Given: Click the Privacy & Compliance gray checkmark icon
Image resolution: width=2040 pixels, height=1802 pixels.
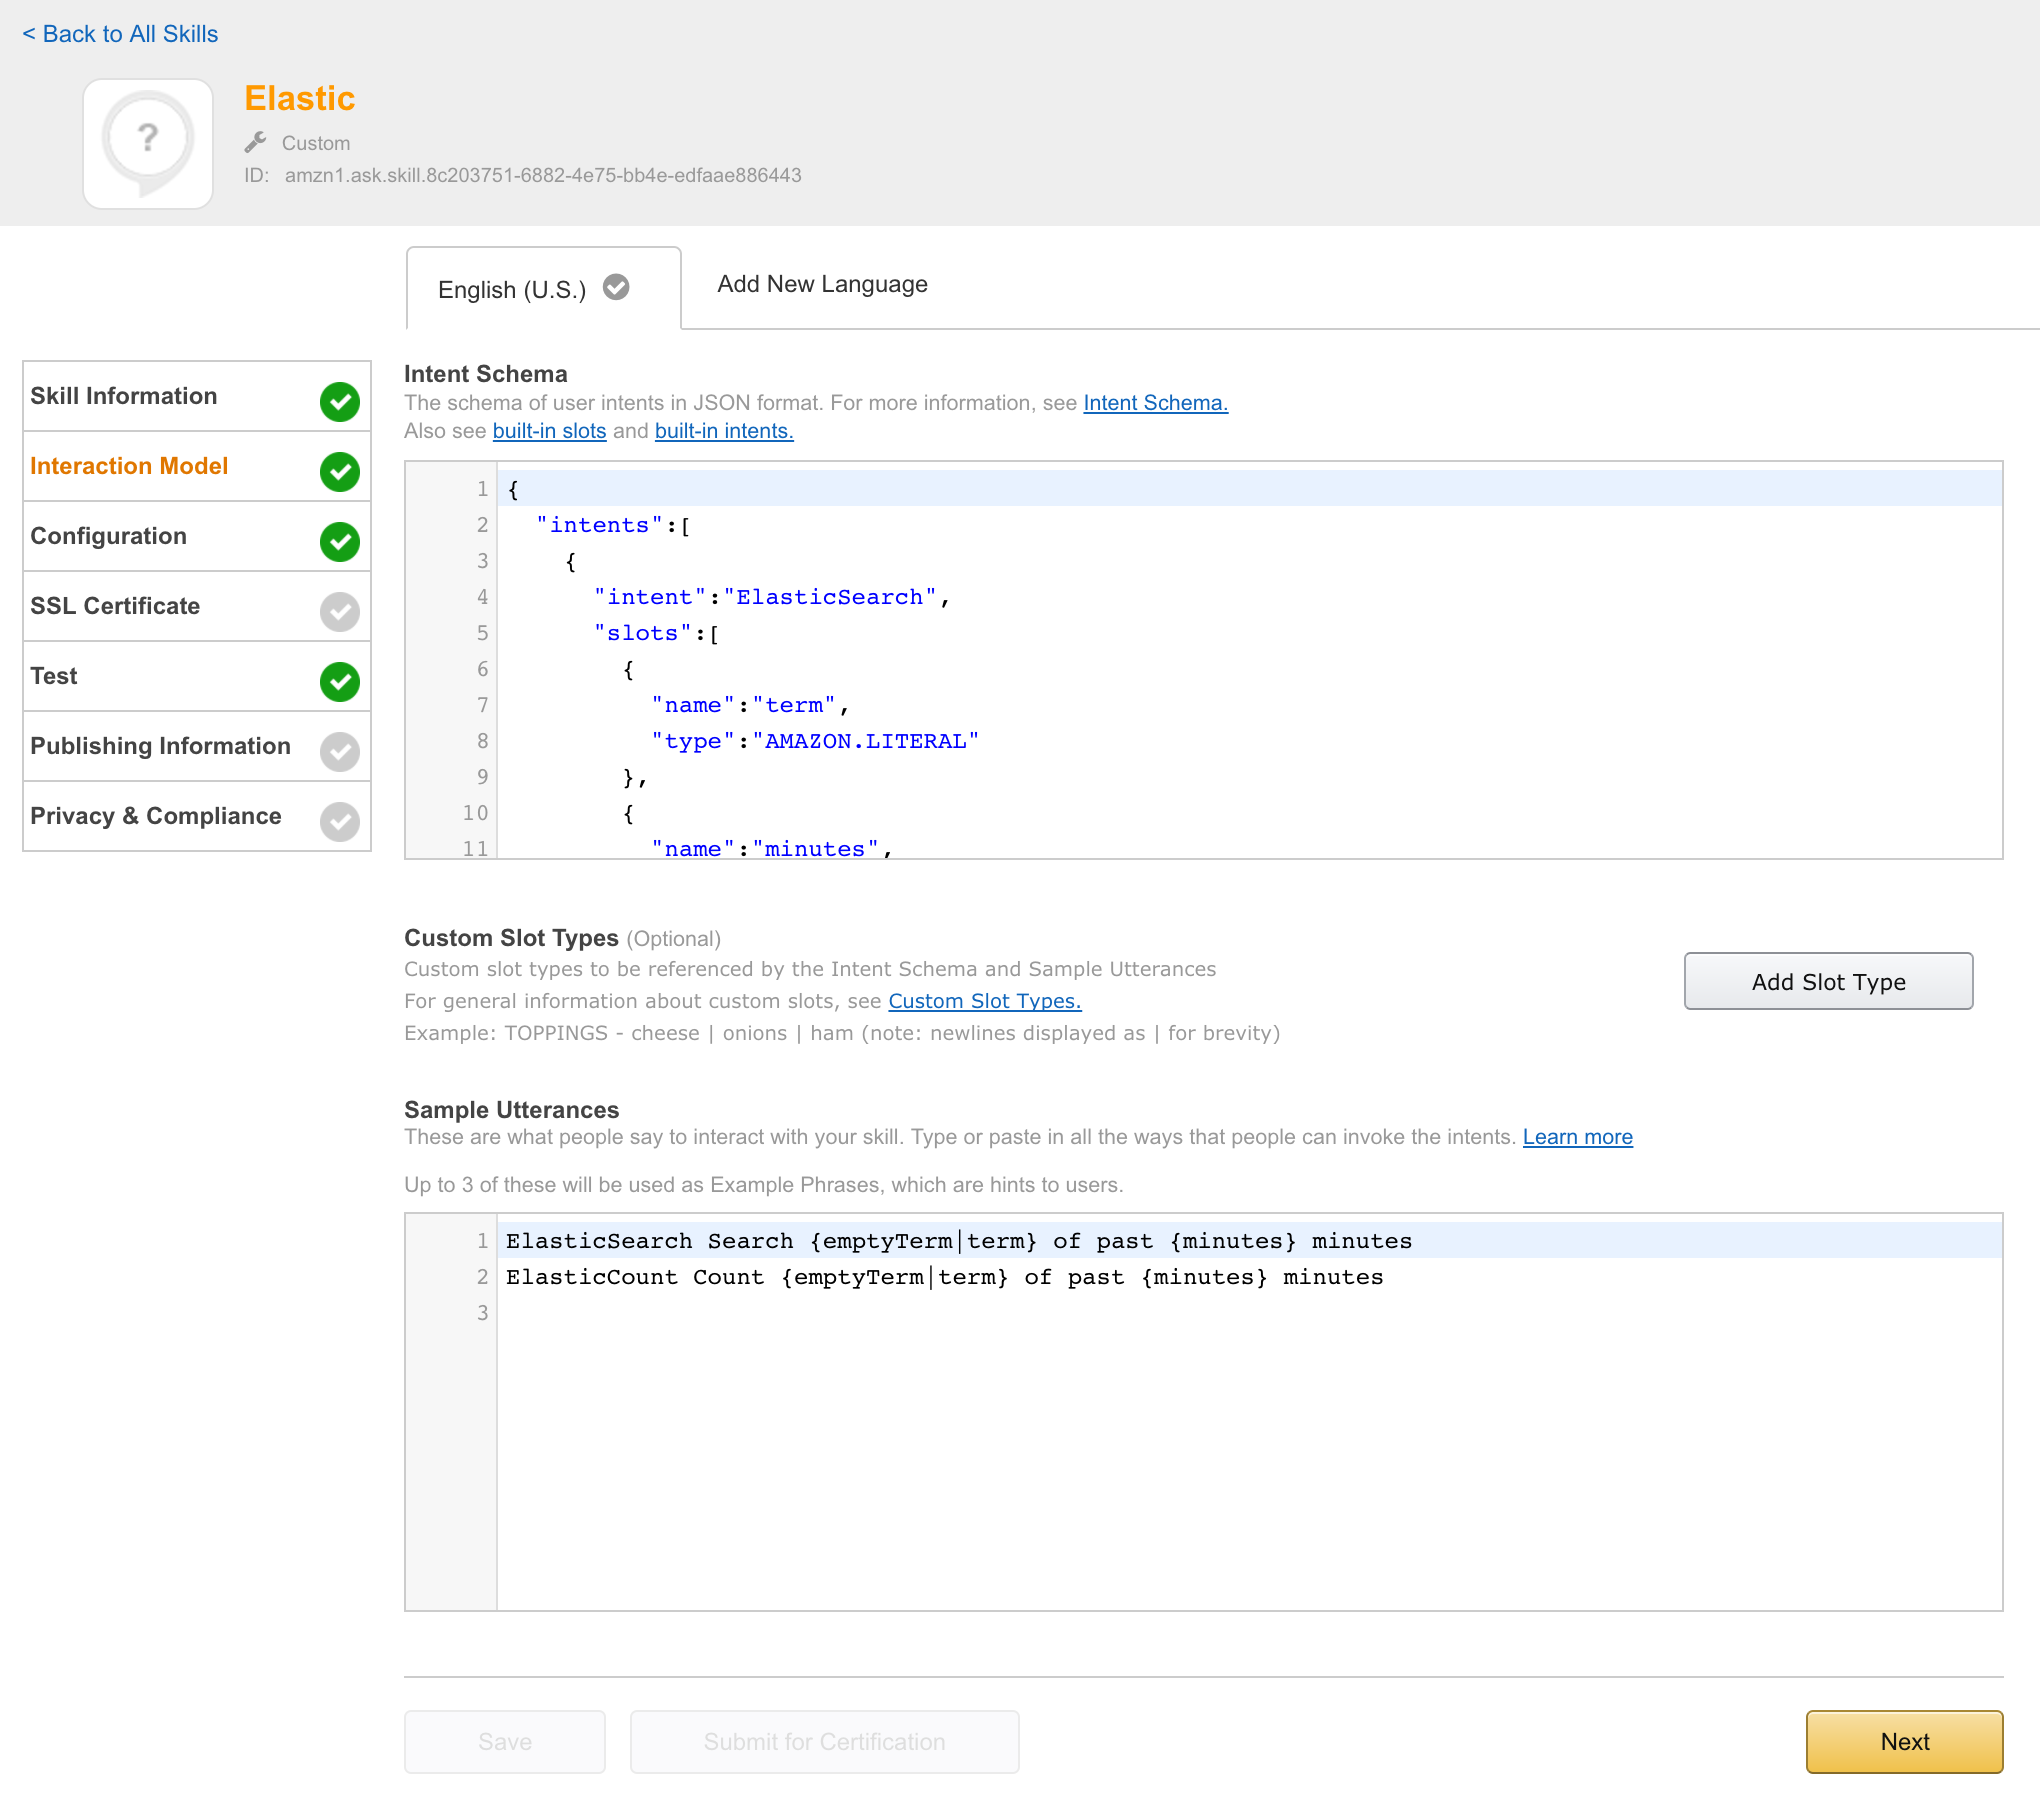Looking at the screenshot, I should tap(340, 821).
